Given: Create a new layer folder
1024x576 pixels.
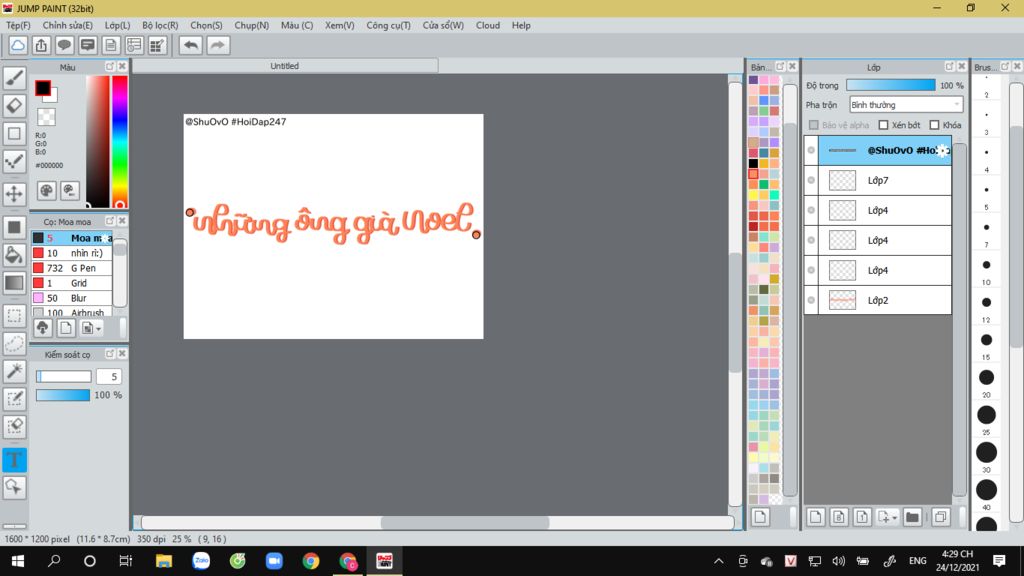Looking at the screenshot, I should tap(912, 517).
